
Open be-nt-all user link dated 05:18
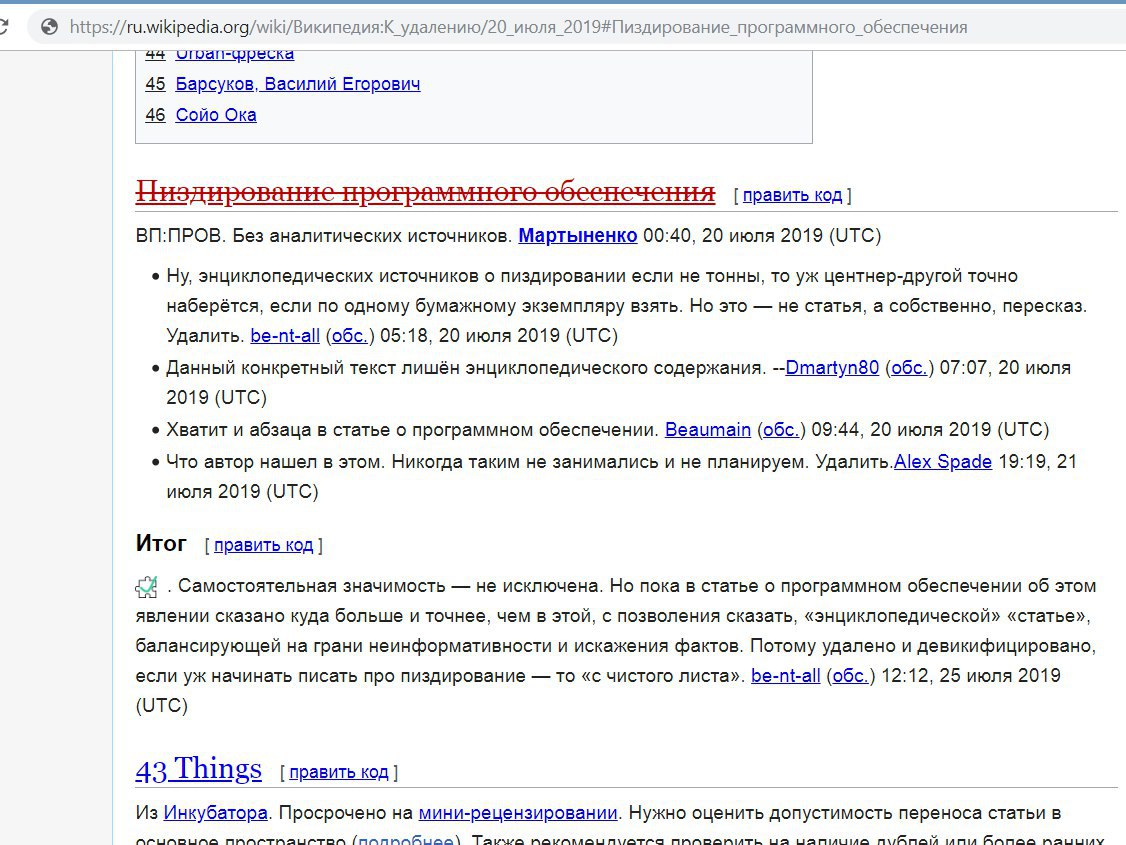[285, 335]
